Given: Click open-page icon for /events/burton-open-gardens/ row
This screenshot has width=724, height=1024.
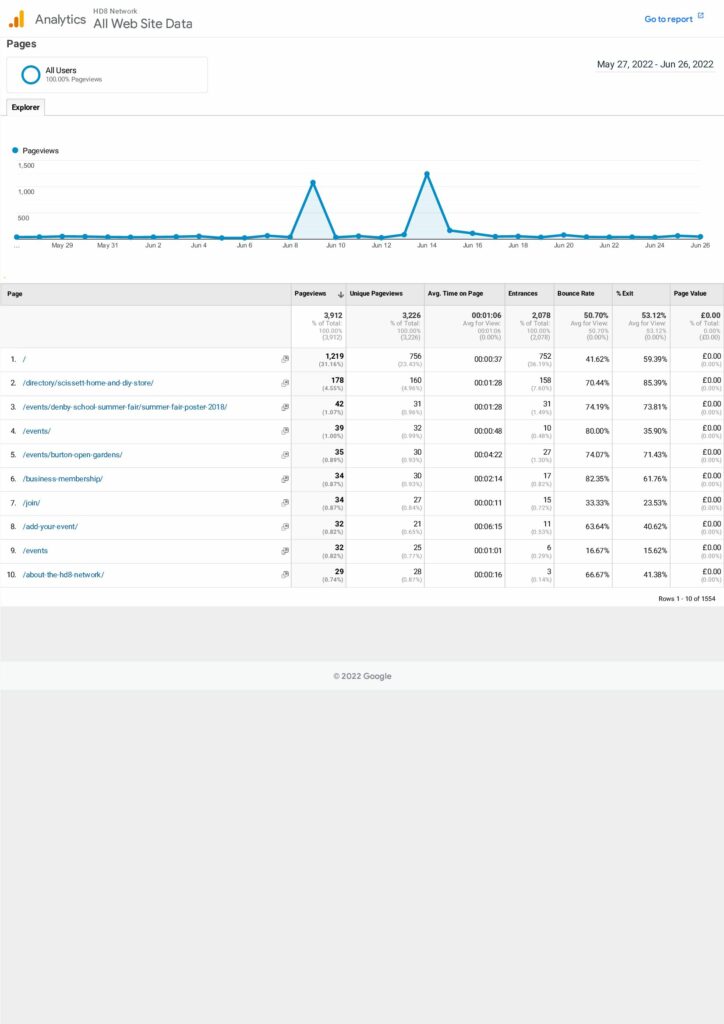Looking at the screenshot, I should [285, 455].
